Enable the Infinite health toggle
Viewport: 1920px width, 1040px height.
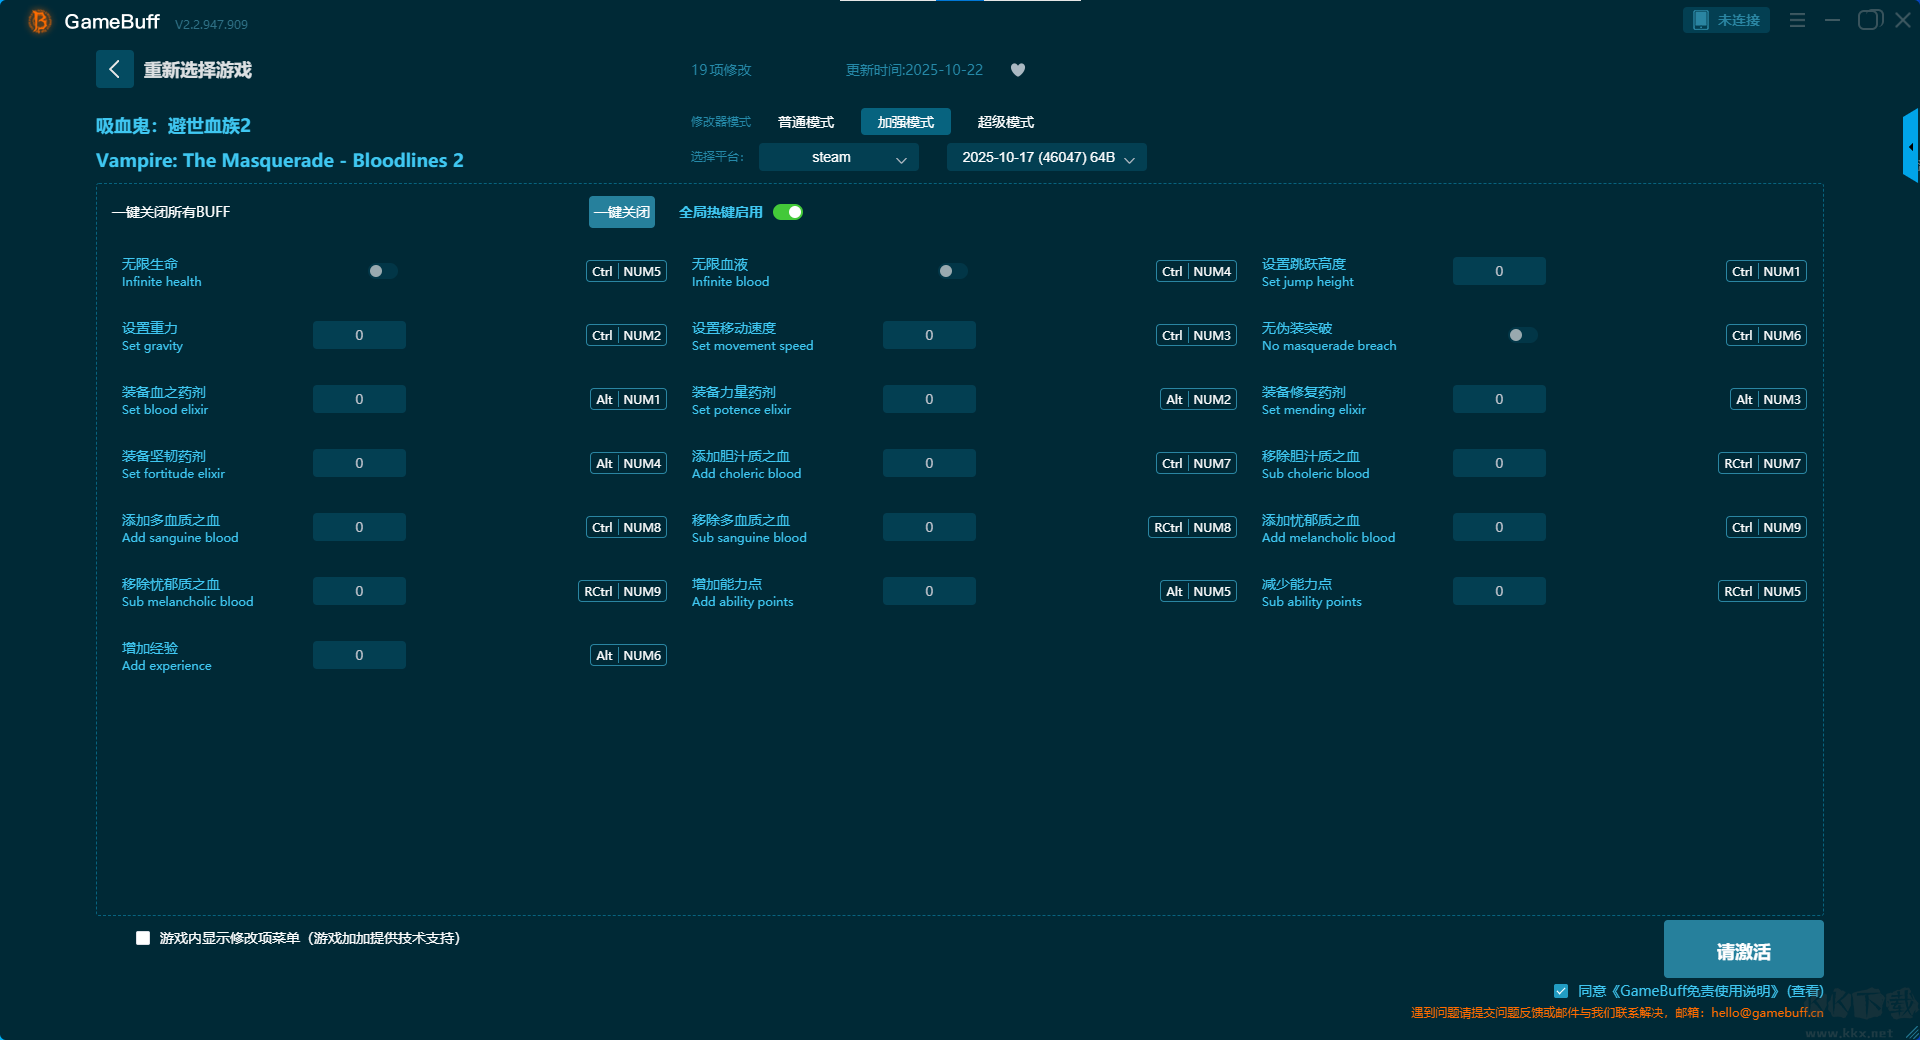[x=382, y=271]
